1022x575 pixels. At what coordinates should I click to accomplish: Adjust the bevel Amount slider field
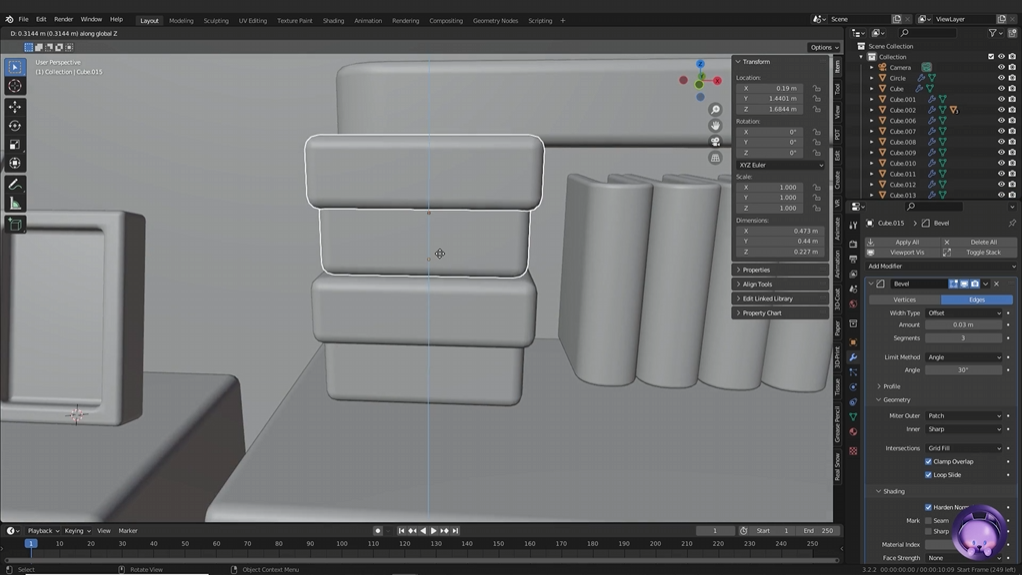click(963, 325)
